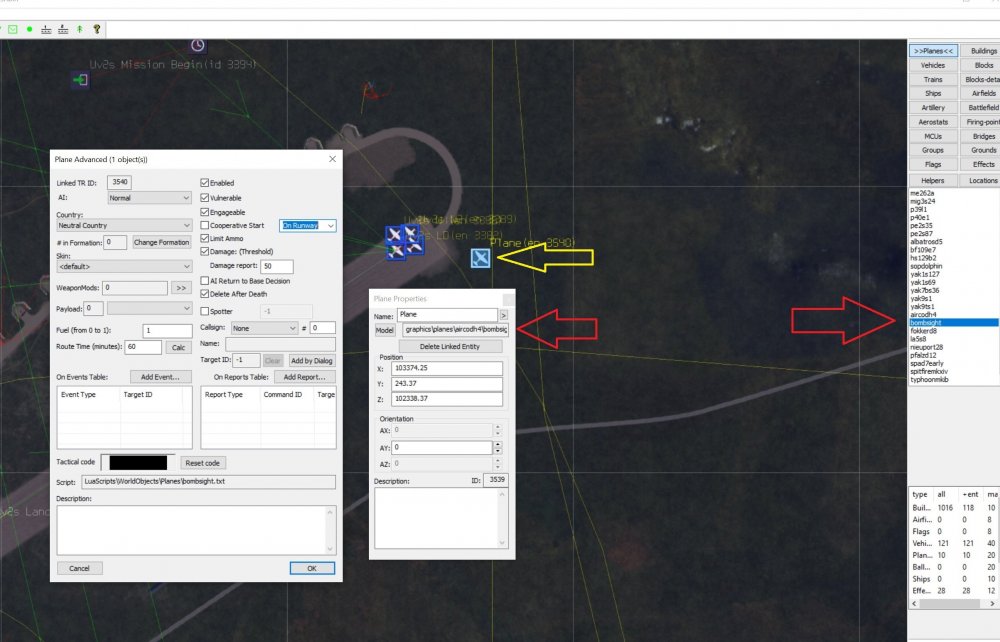The height and width of the screenshot is (642, 1000).
Task: Enable the Spotter checkbox
Action: tap(205, 311)
